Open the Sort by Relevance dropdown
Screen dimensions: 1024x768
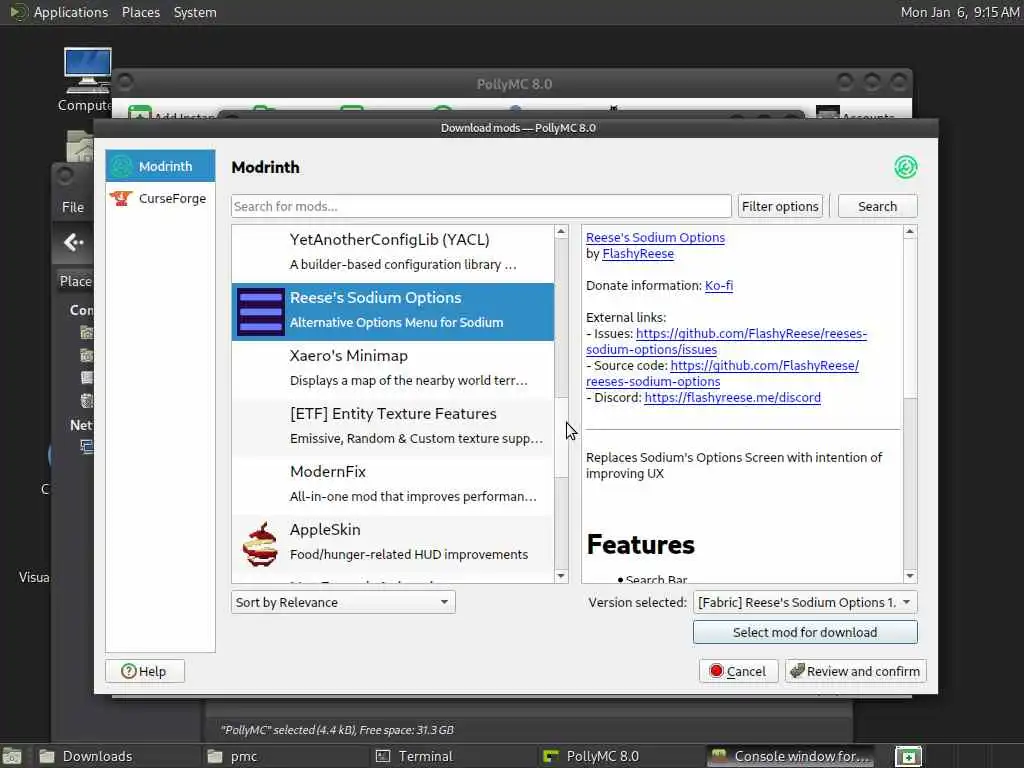(343, 602)
